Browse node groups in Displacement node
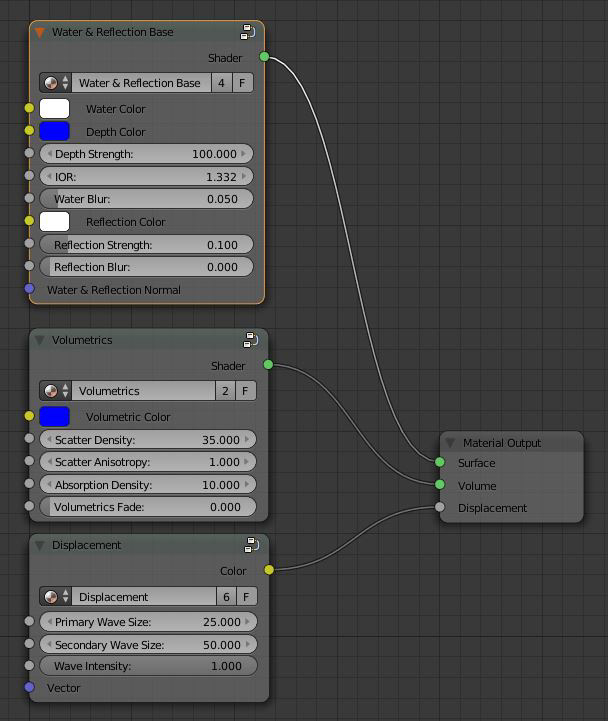The height and width of the screenshot is (721, 608). pyautogui.click(x=56, y=596)
